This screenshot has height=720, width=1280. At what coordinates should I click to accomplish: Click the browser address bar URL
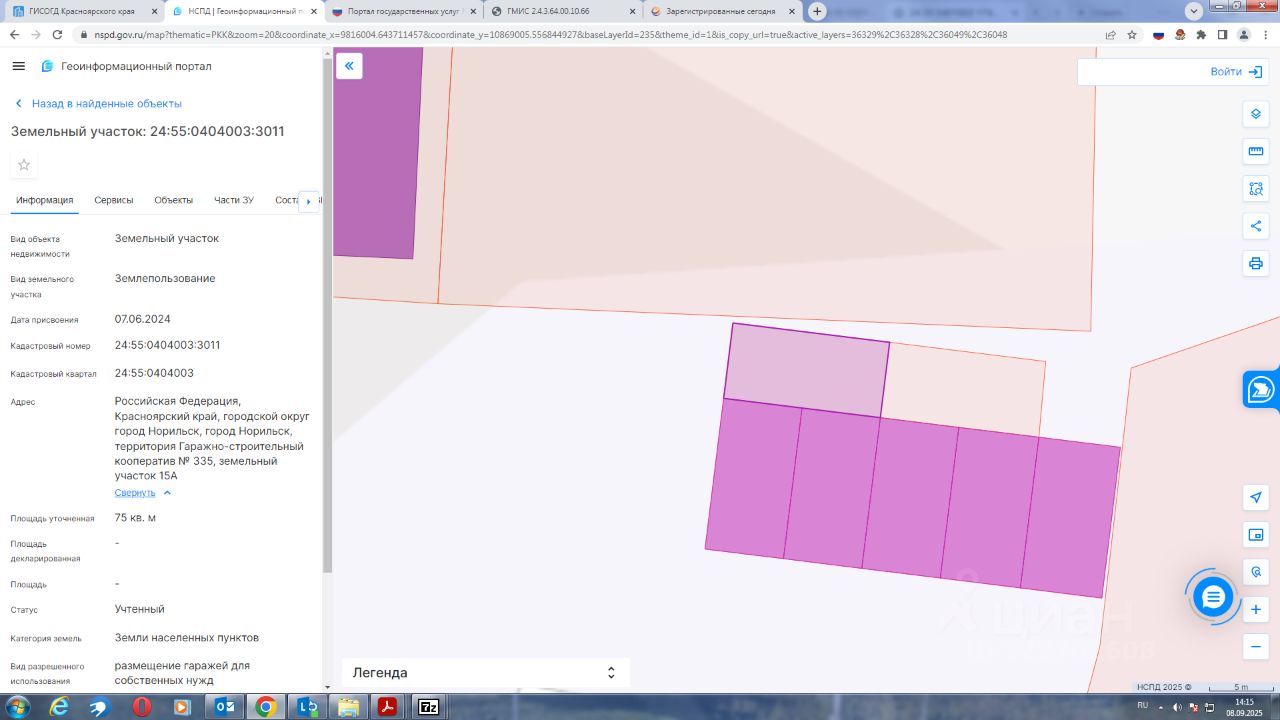tap(550, 34)
